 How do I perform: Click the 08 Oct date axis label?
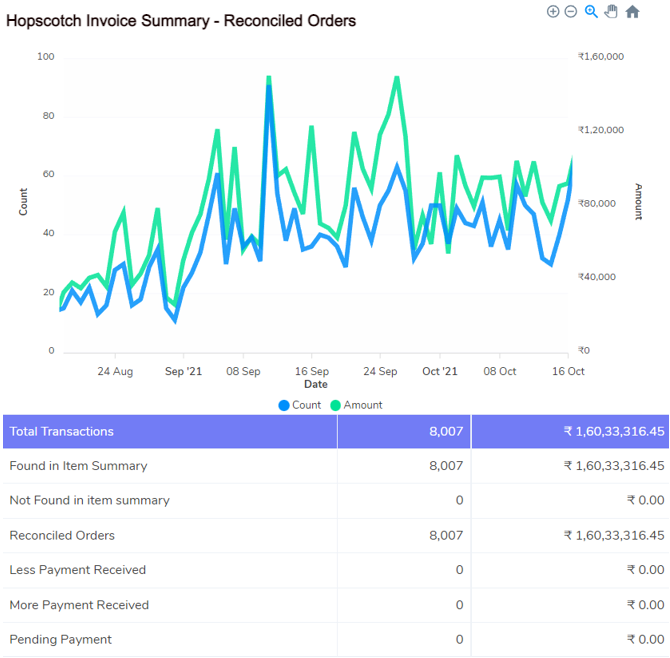pyautogui.click(x=500, y=371)
